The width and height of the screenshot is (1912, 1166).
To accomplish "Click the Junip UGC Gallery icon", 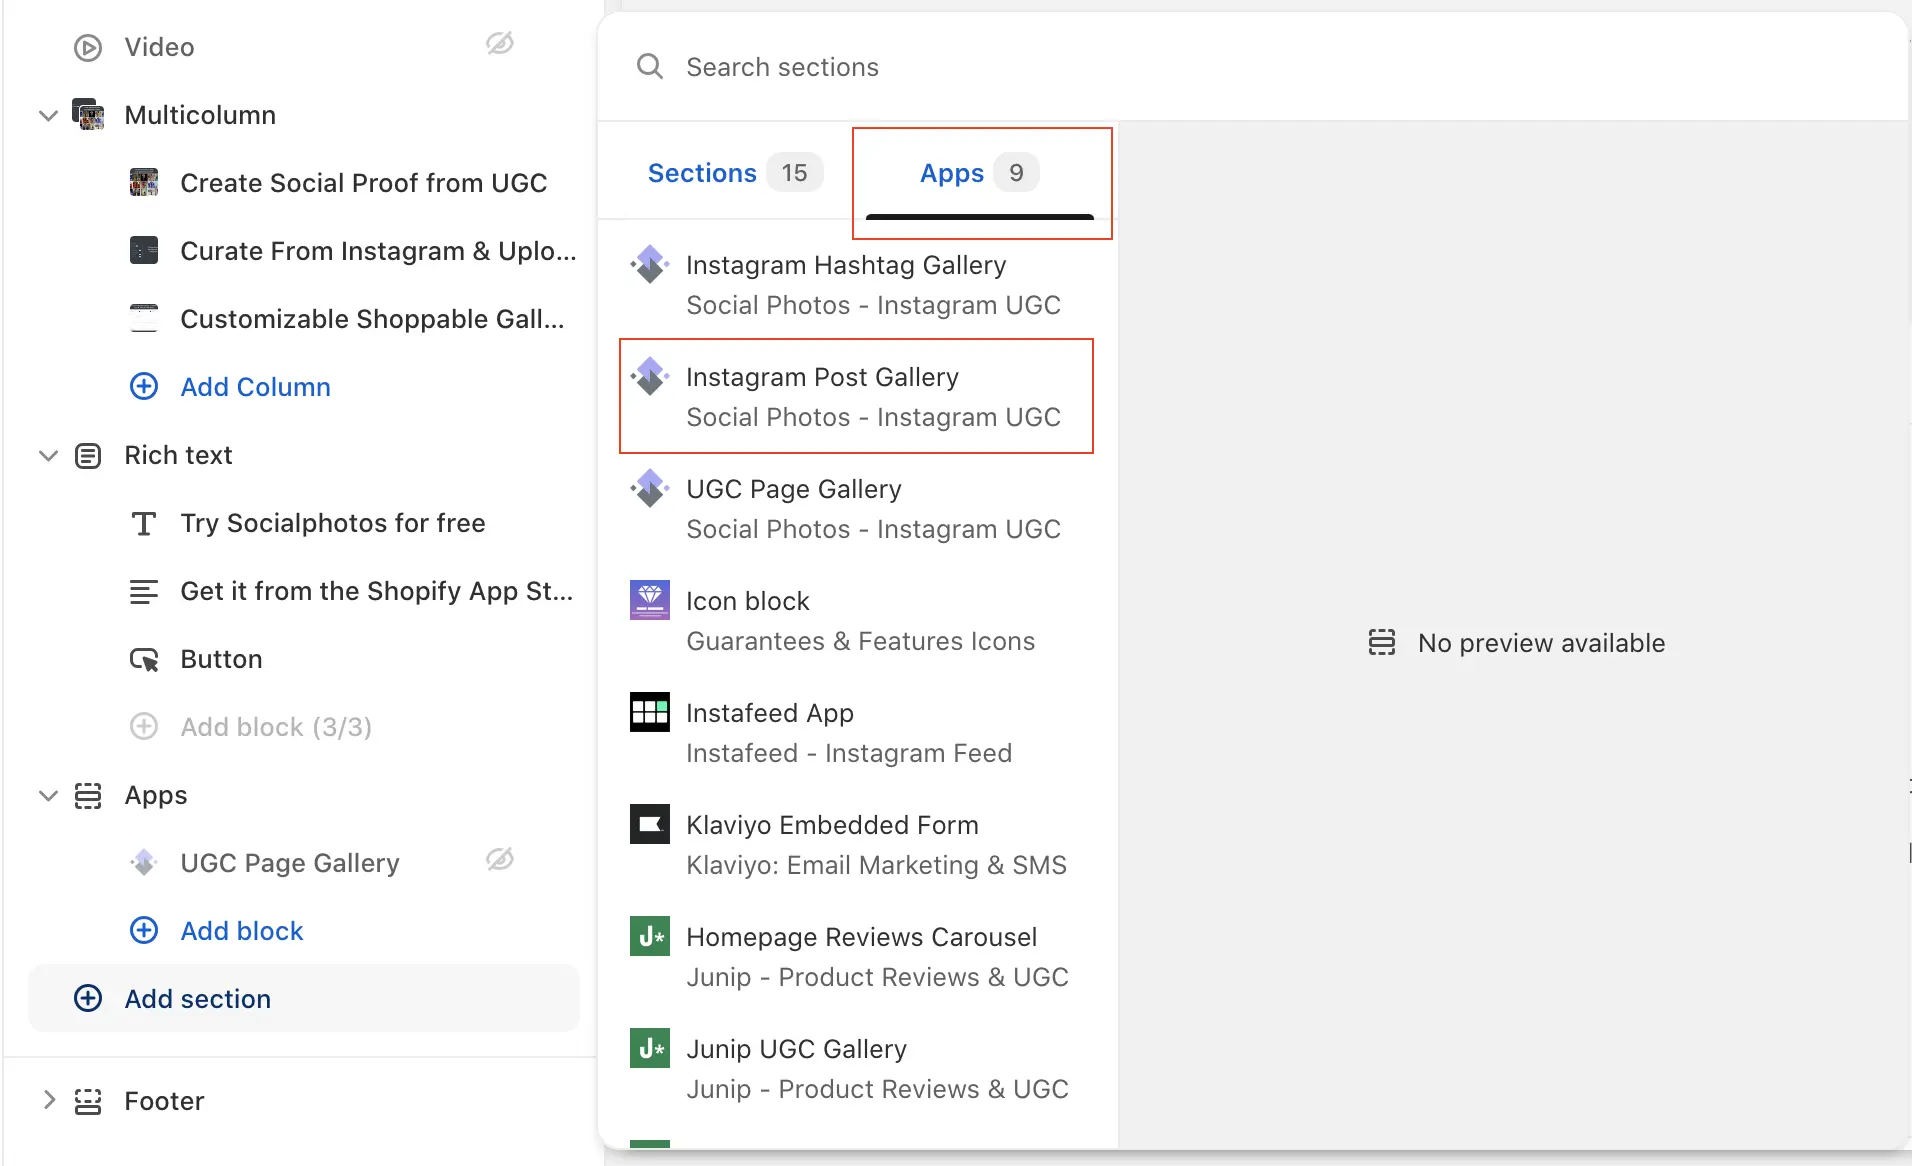I will [650, 1048].
